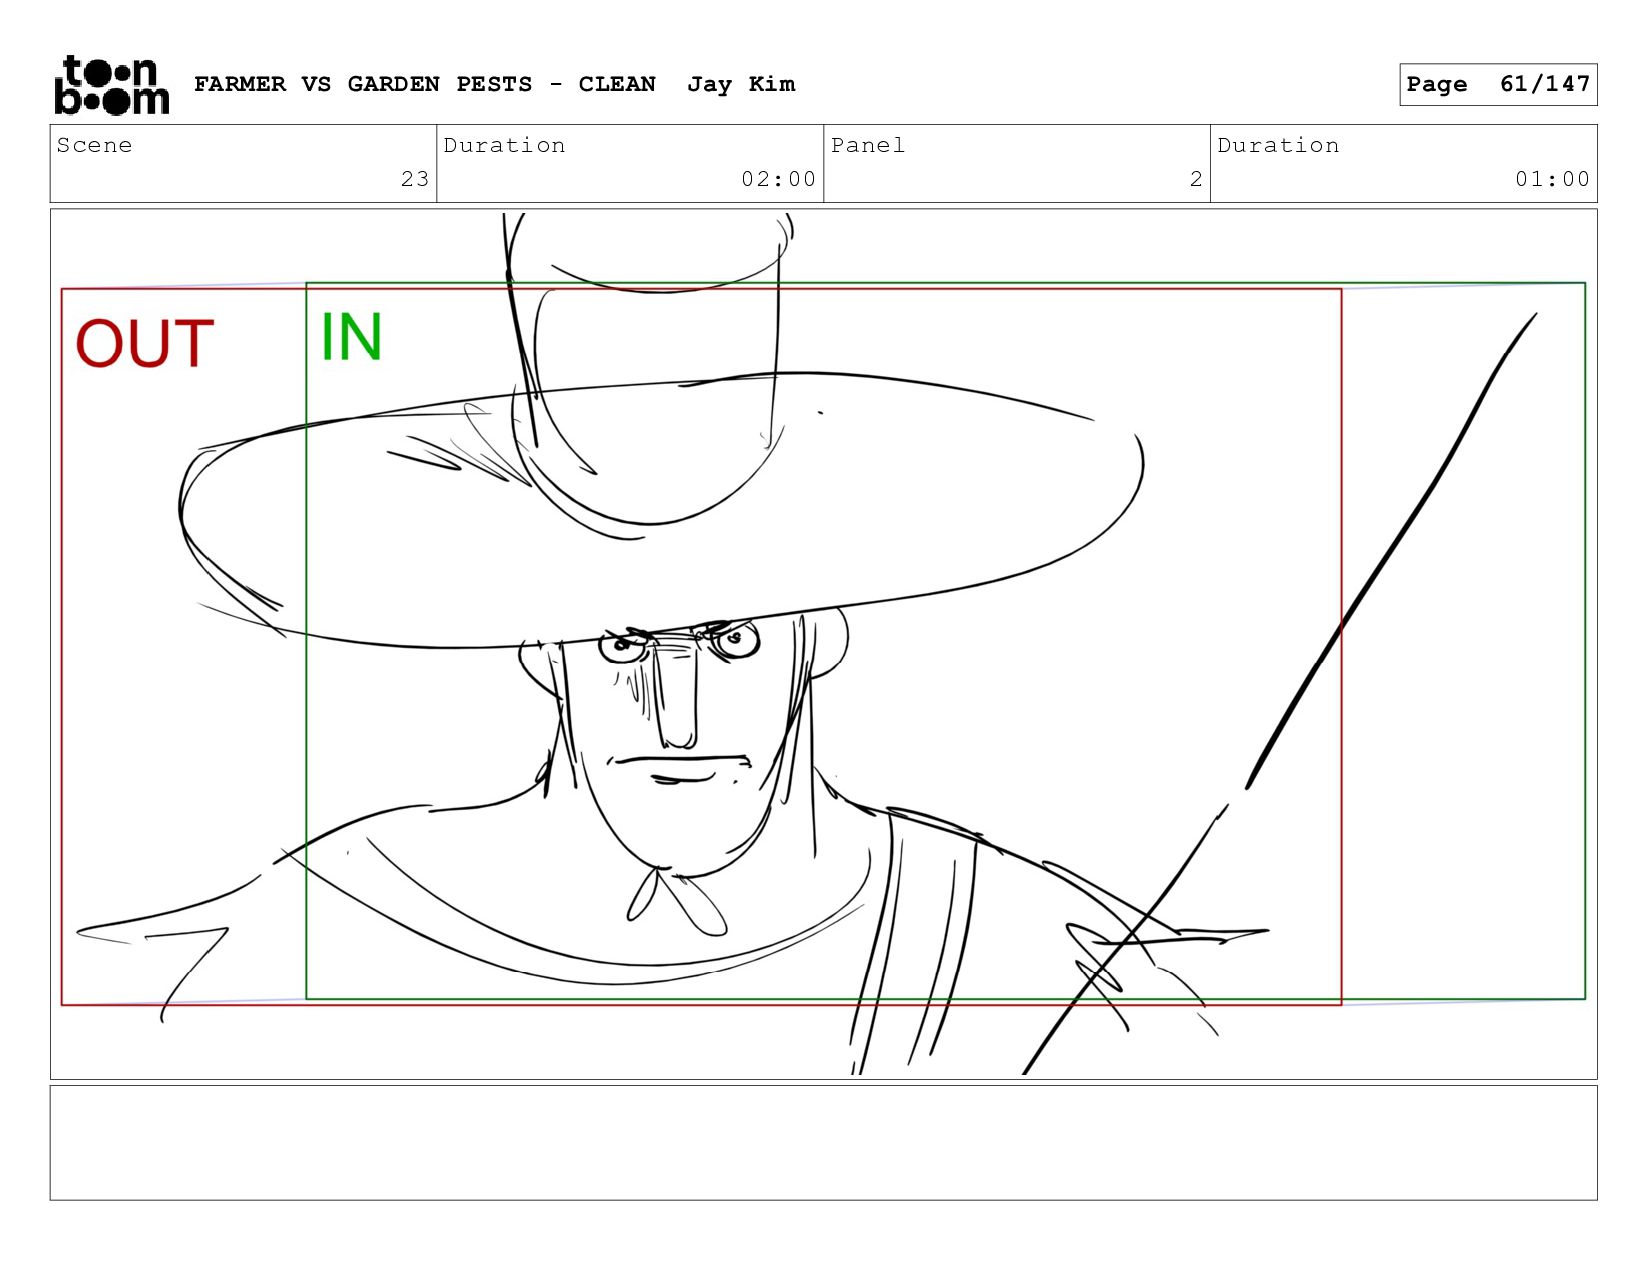The image size is (1650, 1275).
Task: Select the panel number "2"
Action: (x=1196, y=179)
